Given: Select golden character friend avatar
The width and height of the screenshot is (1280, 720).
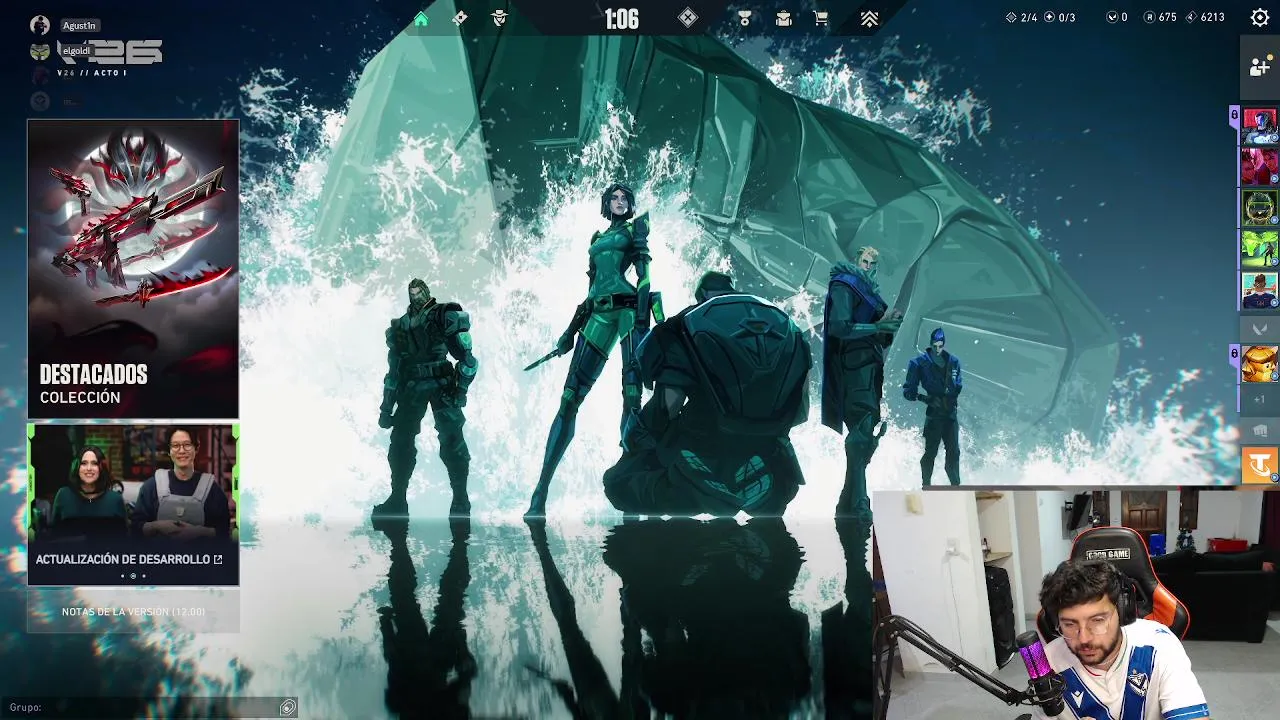Looking at the screenshot, I should (1259, 364).
